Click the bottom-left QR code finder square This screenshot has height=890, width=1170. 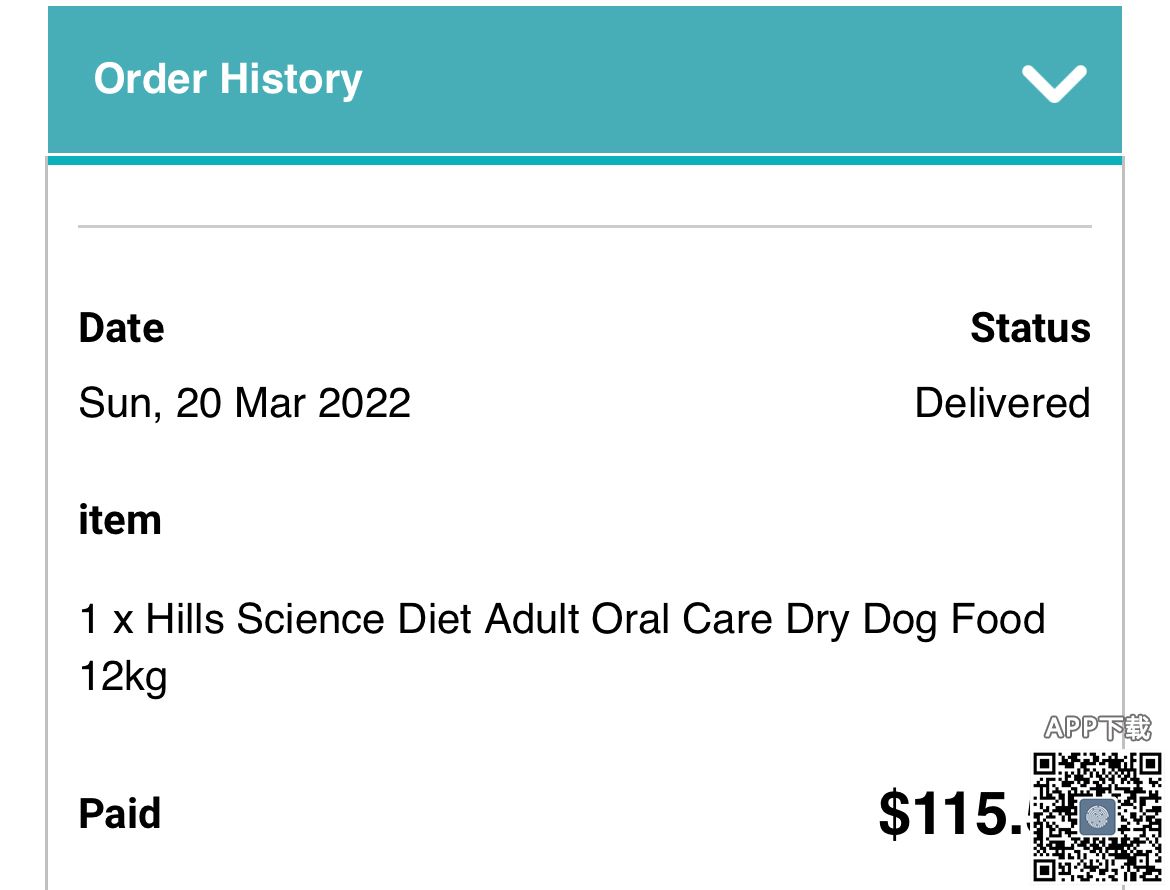pos(1046,868)
